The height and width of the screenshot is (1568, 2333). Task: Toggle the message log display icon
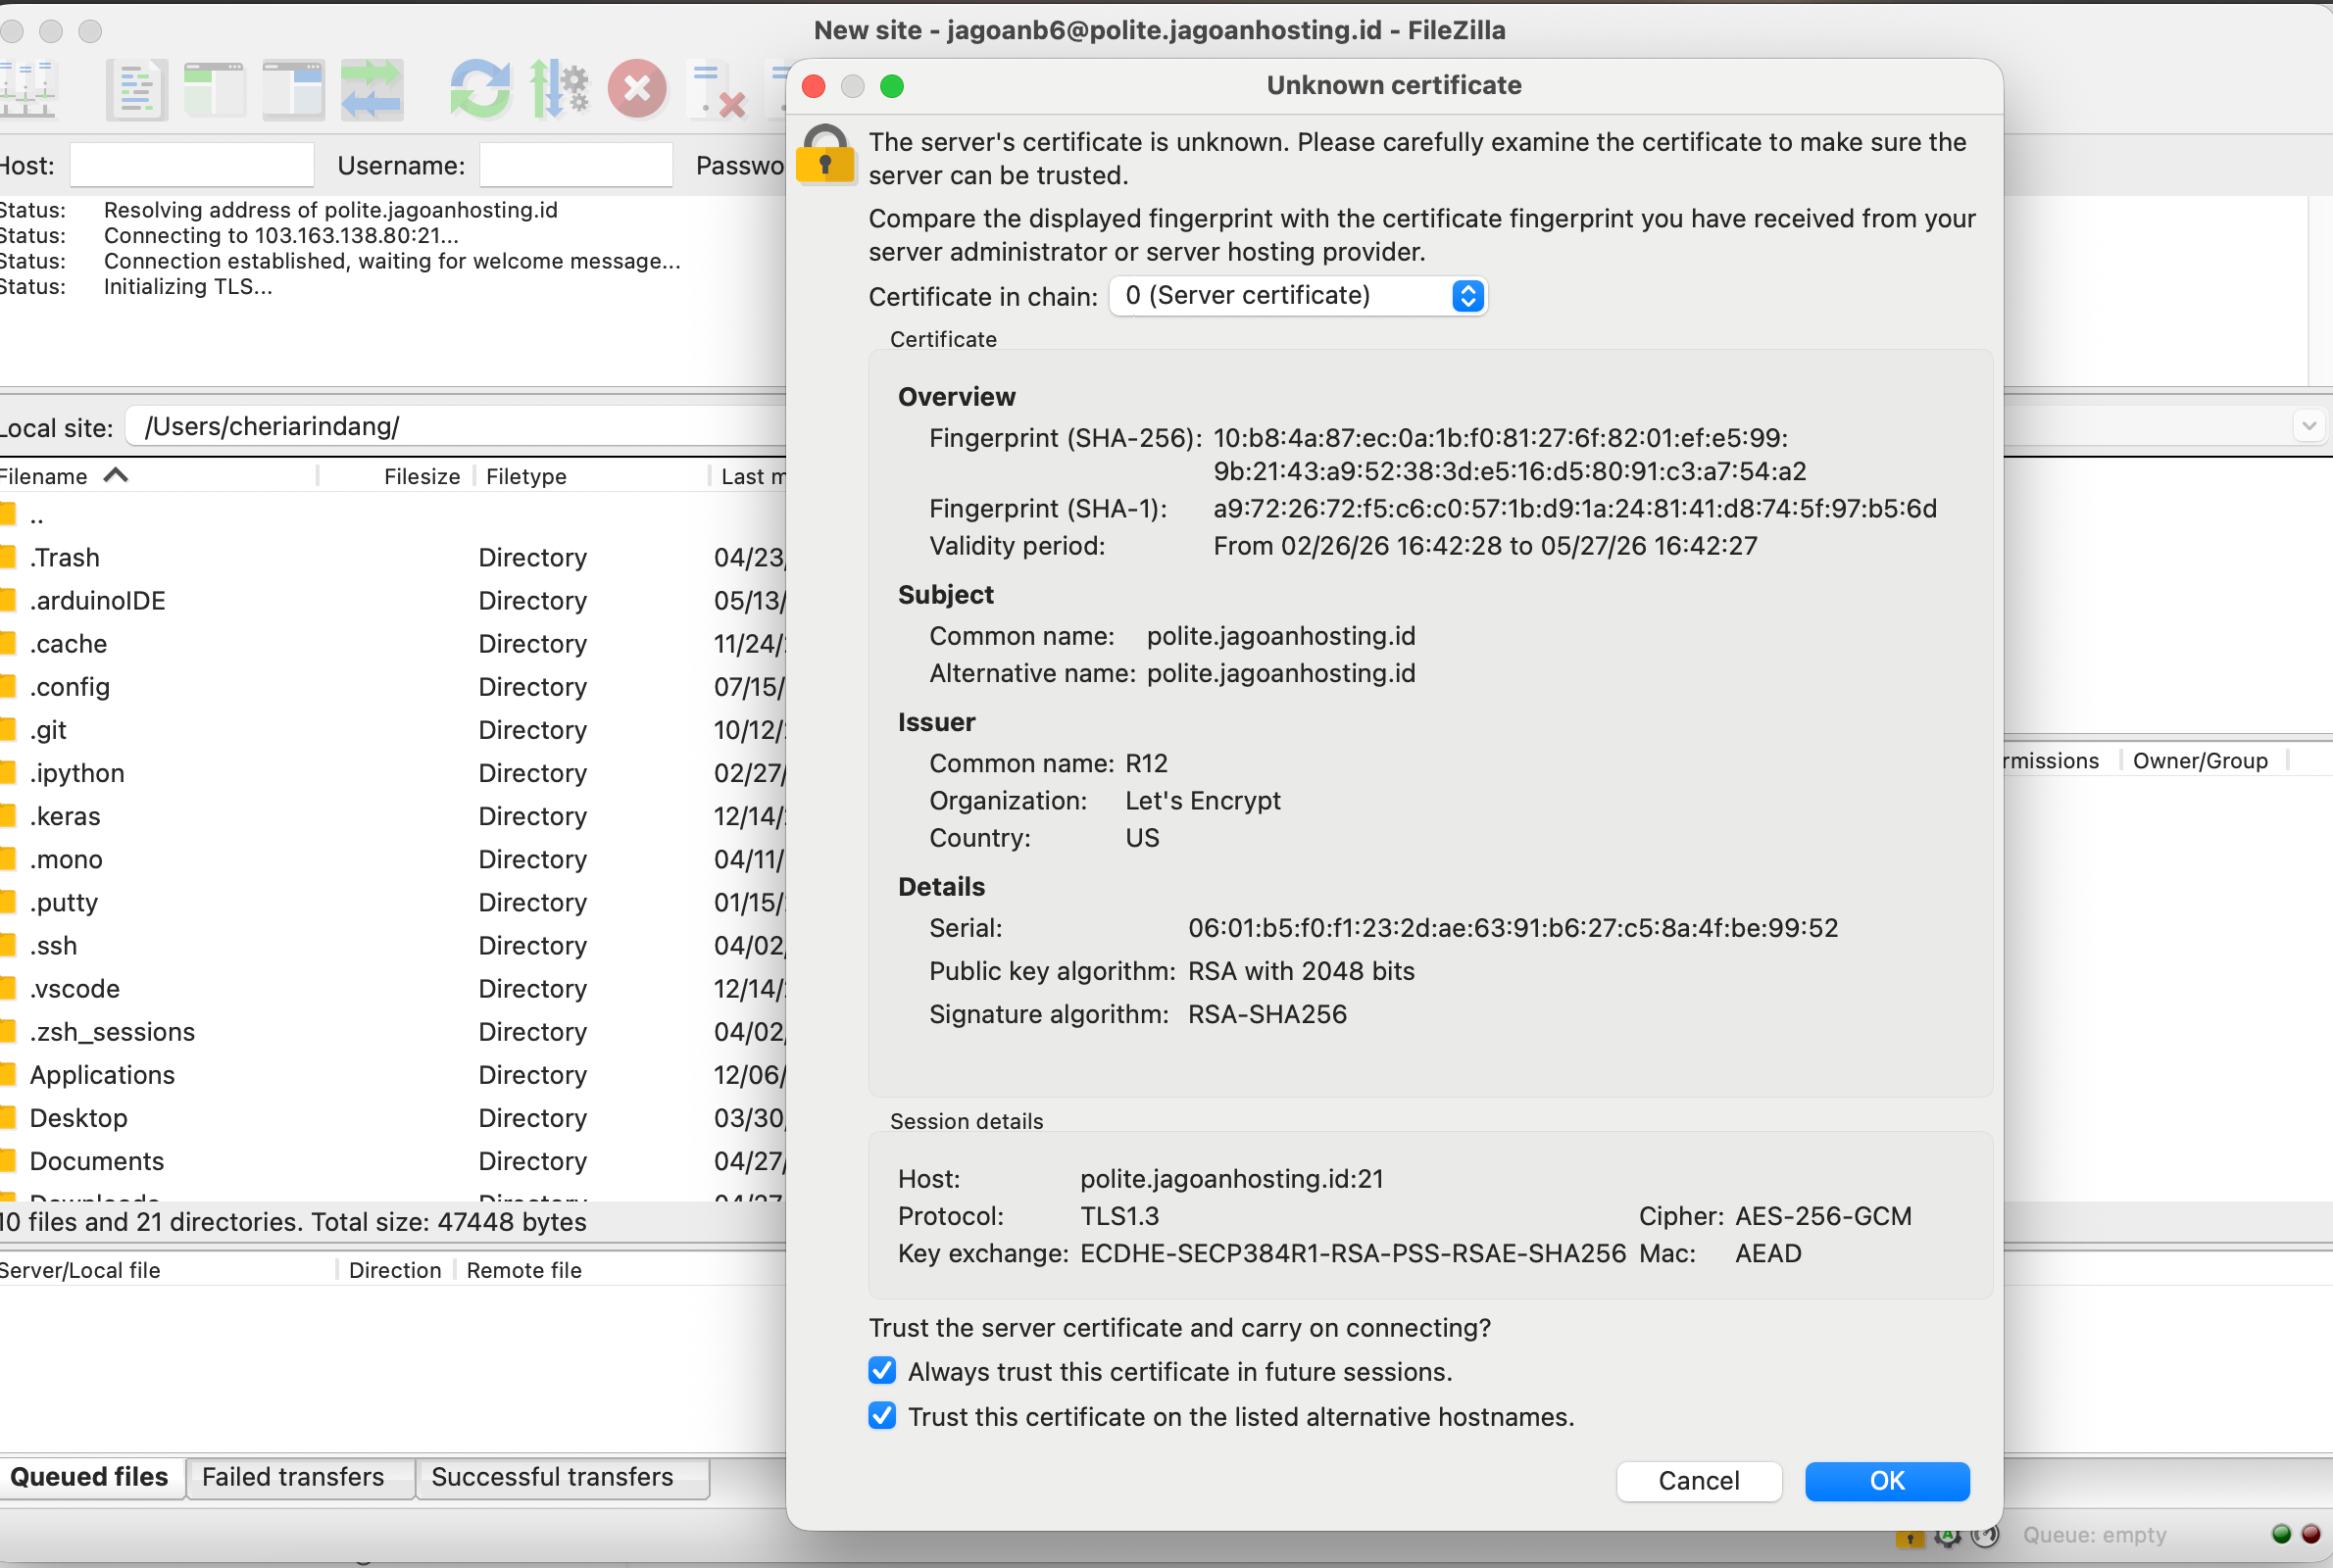(136, 90)
